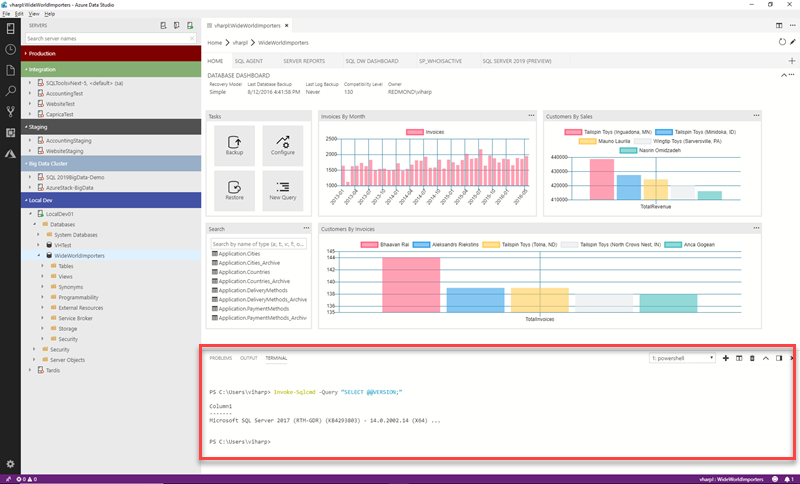This screenshot has width=800, height=484.
Task: Open Customers By Invoices widget menu
Action: click(x=756, y=228)
